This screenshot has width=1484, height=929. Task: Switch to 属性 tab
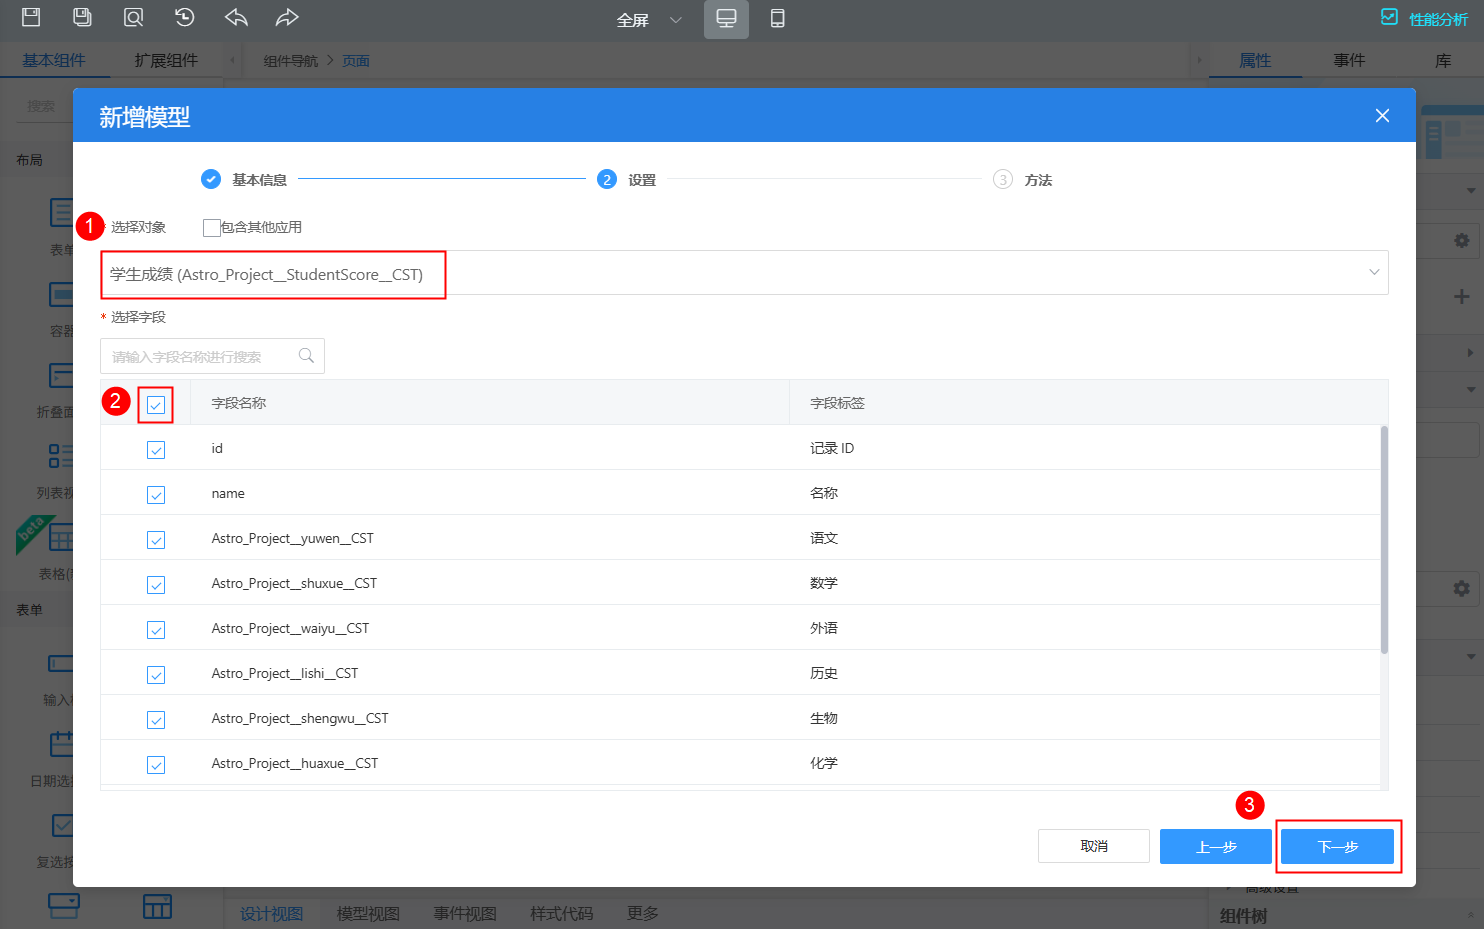click(1255, 60)
